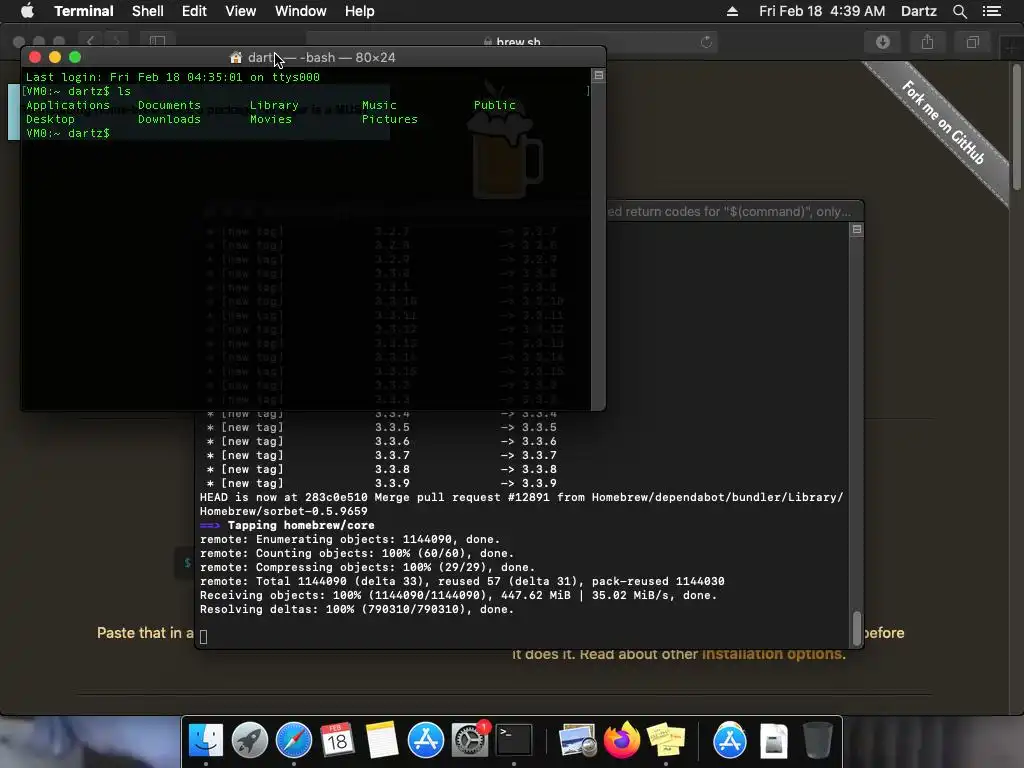Open Safari from the Dock
This screenshot has height=768, width=1024.
tap(294, 740)
